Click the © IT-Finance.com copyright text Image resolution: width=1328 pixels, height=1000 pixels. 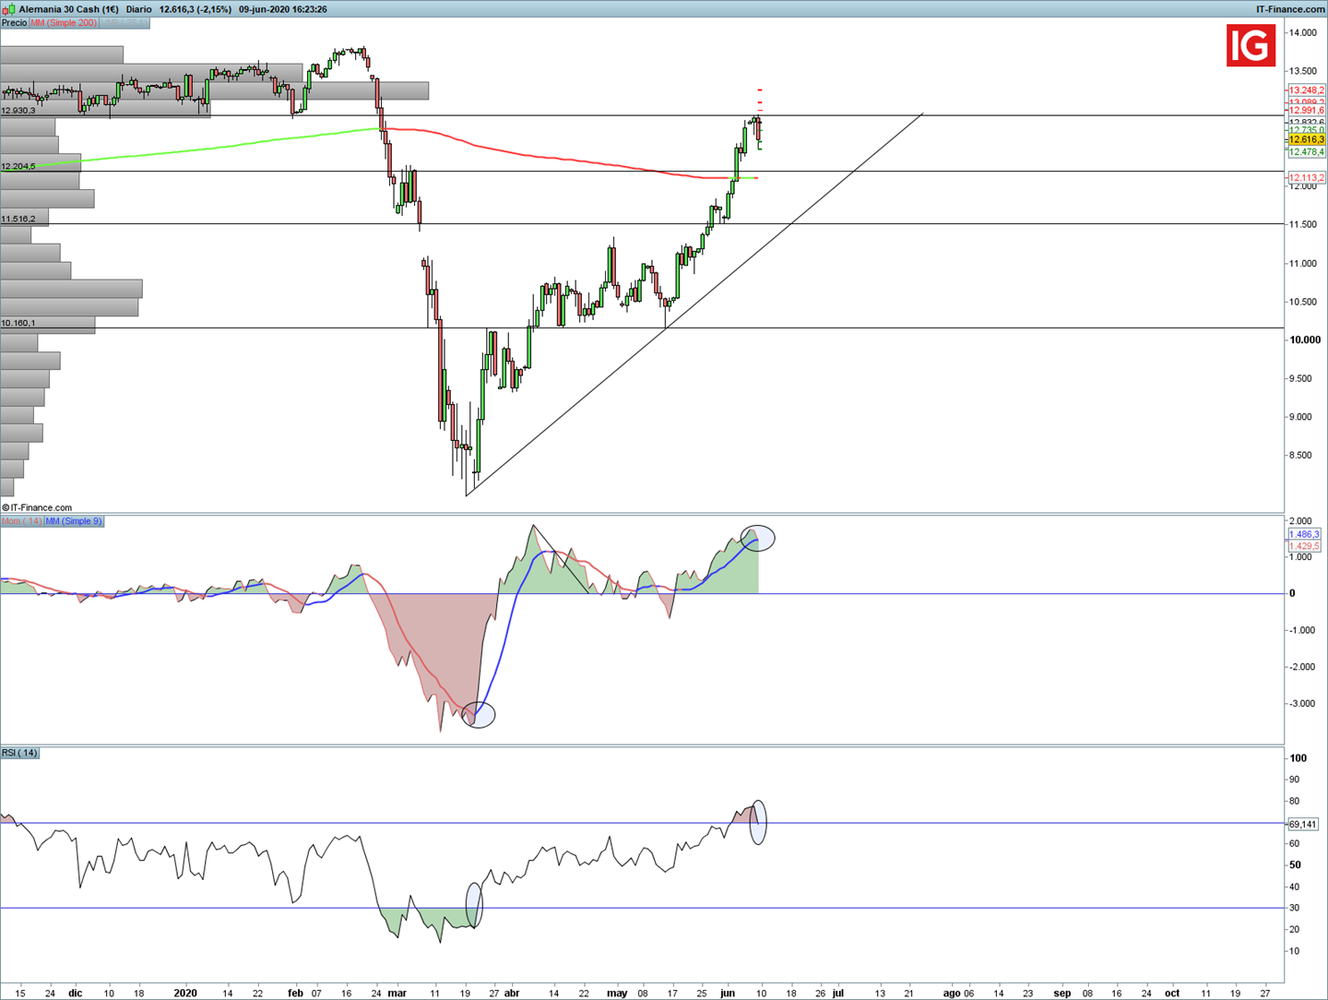[x=37, y=508]
